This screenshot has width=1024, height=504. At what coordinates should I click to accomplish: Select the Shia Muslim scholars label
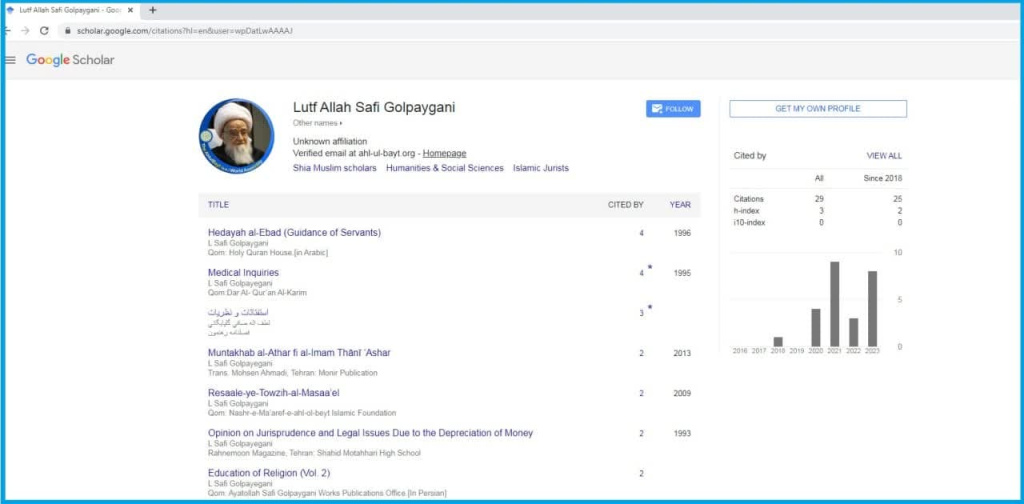pyautogui.click(x=334, y=168)
